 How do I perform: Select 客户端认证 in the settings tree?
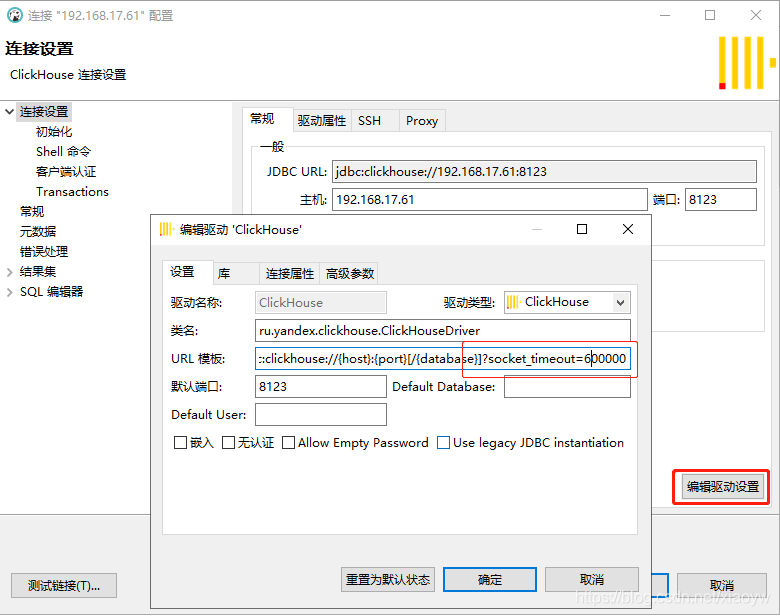click(66, 172)
